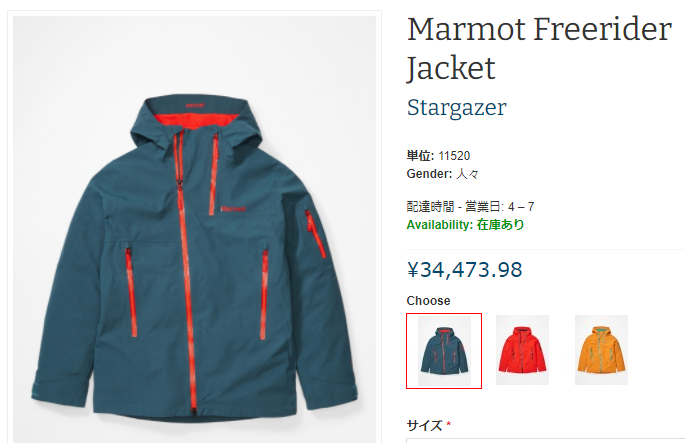Screen dimensions: 685x443
Task: Click the Gender 人々 label
Action: point(442,174)
